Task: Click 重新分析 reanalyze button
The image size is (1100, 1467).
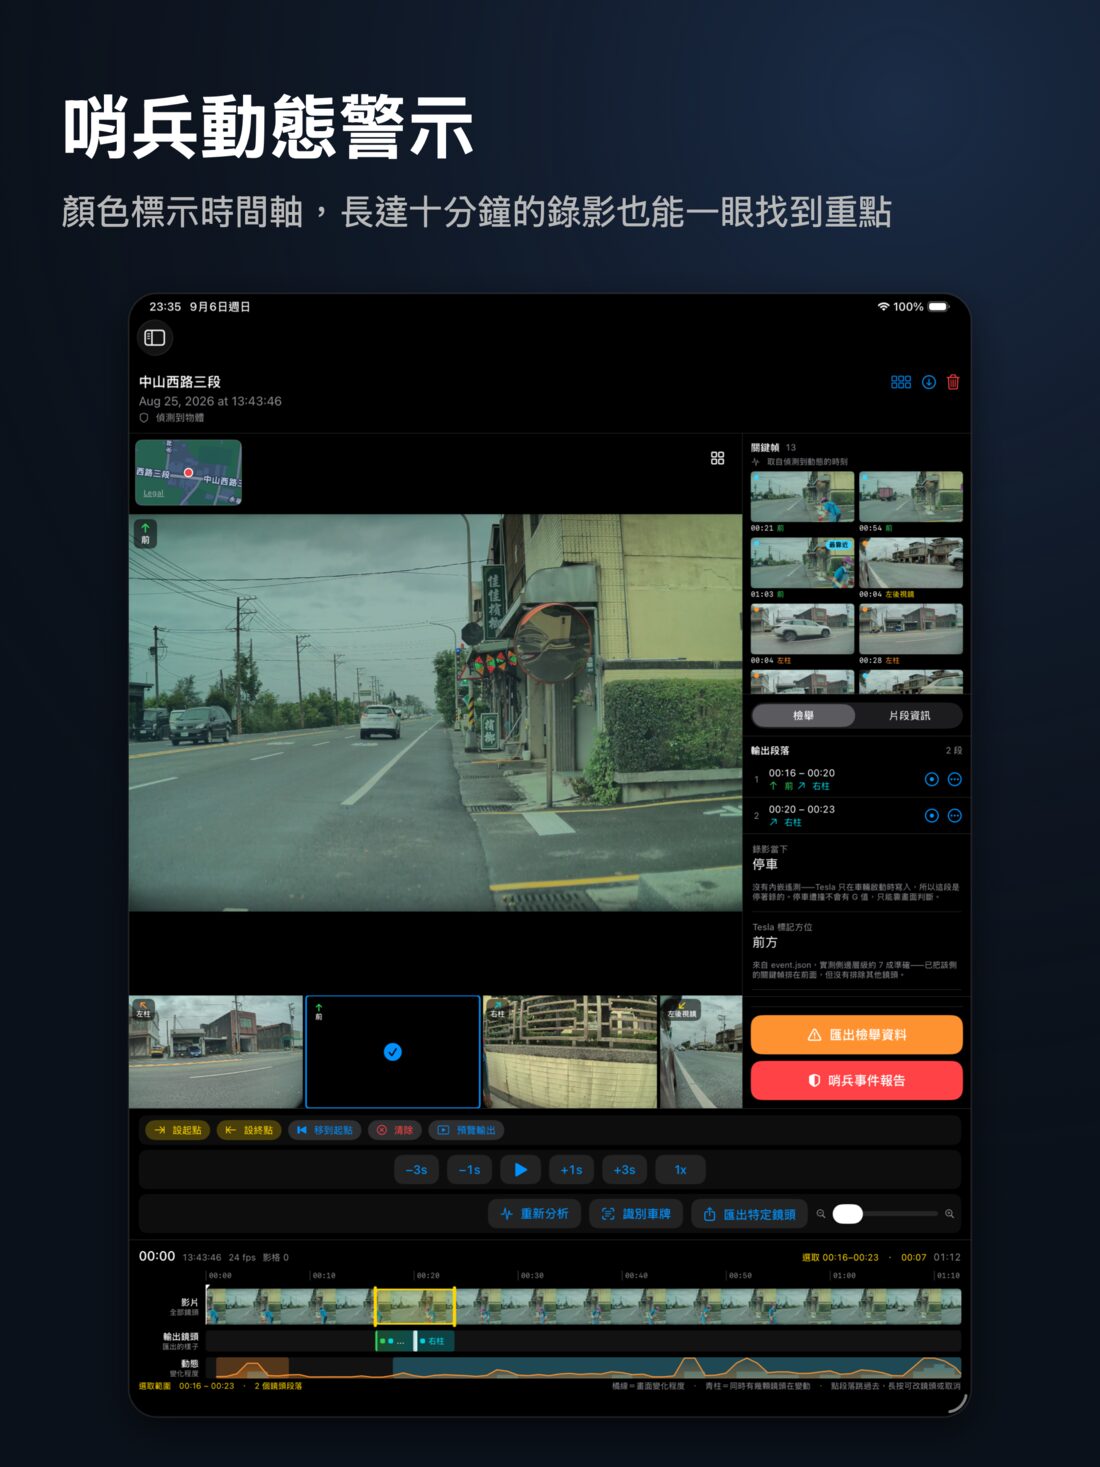Action: click(534, 1214)
